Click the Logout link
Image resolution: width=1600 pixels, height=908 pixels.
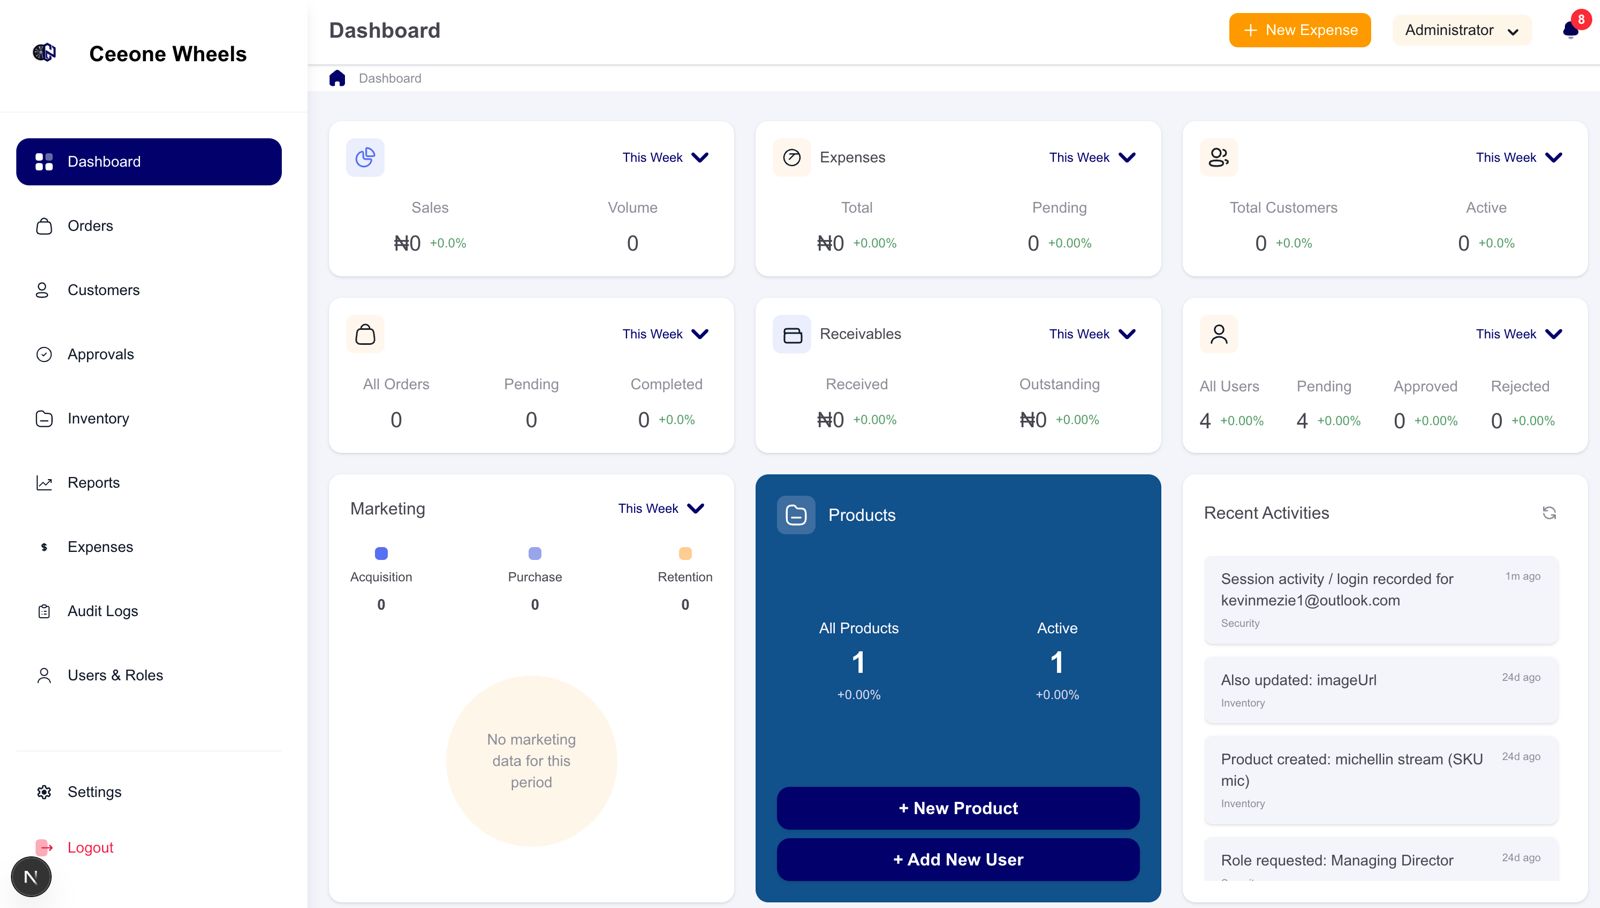(x=90, y=848)
